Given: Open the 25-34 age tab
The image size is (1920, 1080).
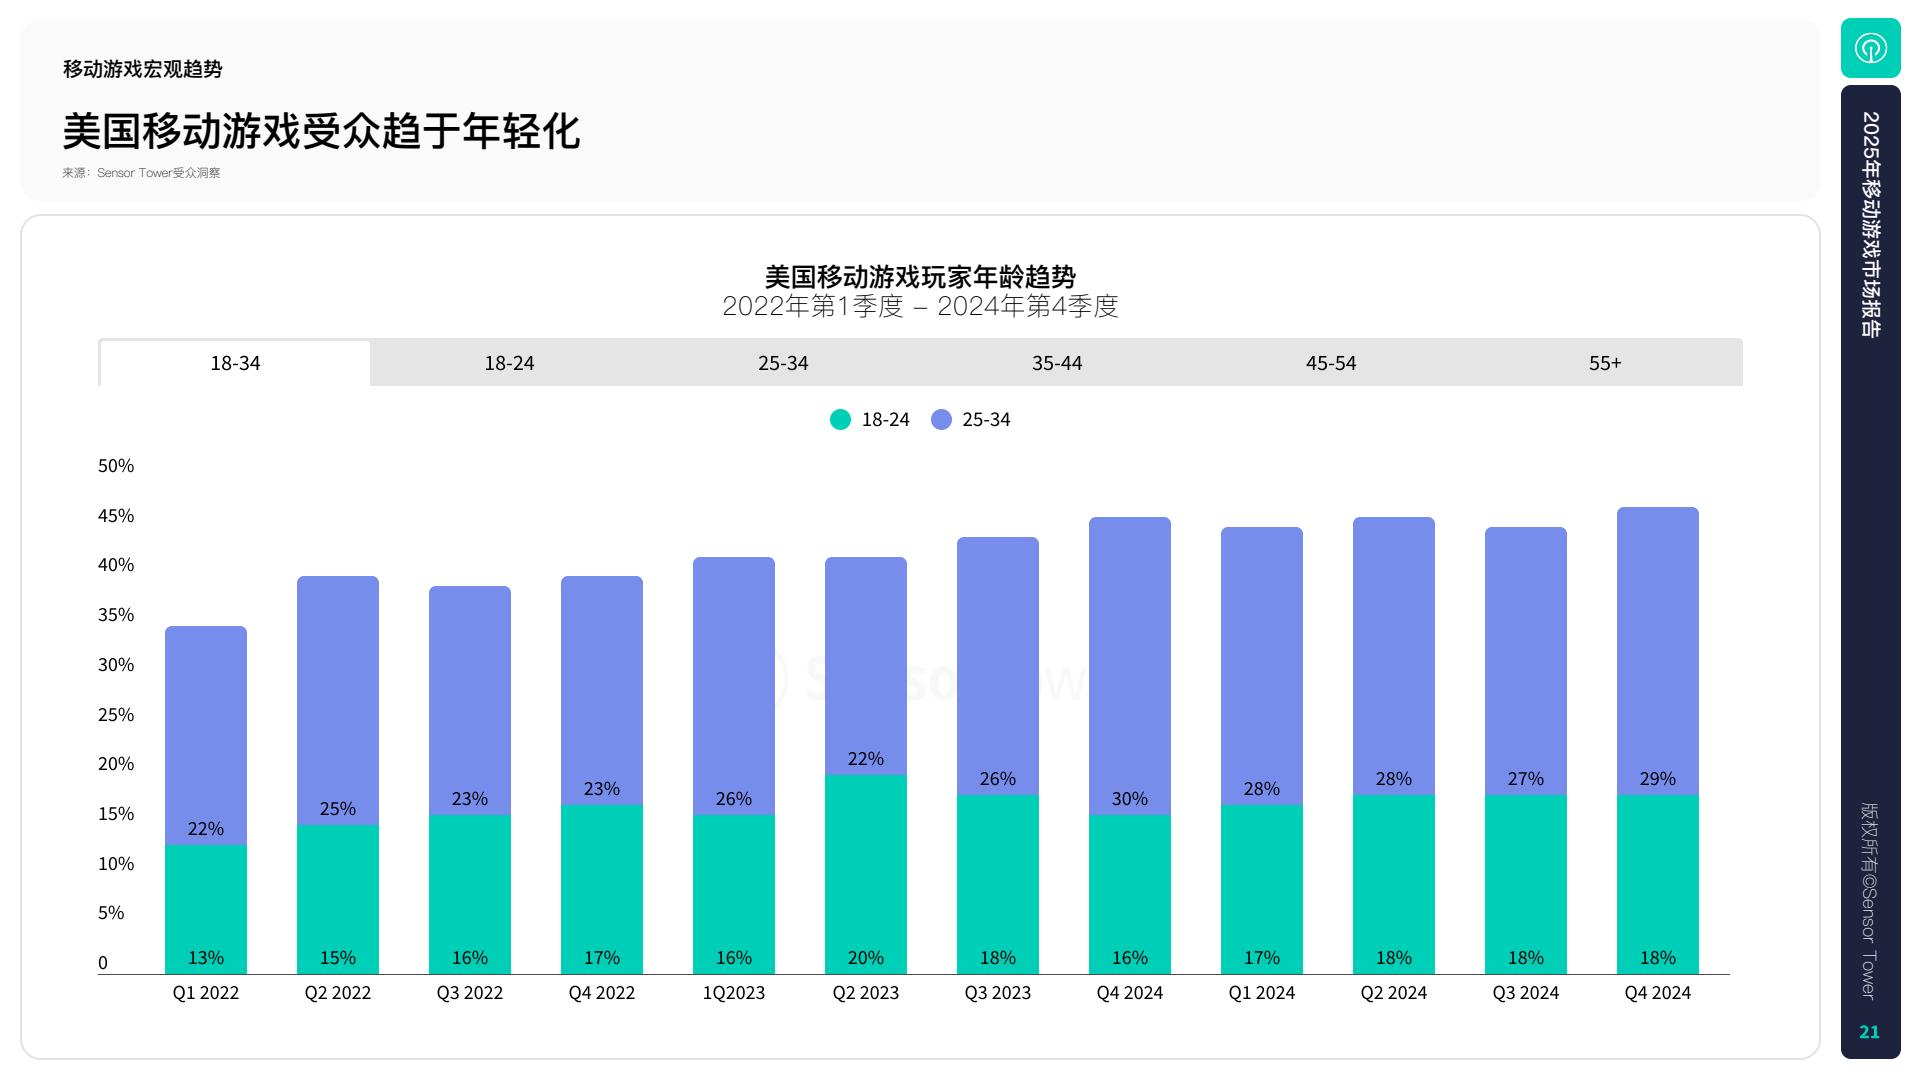Looking at the screenshot, I should (x=783, y=363).
